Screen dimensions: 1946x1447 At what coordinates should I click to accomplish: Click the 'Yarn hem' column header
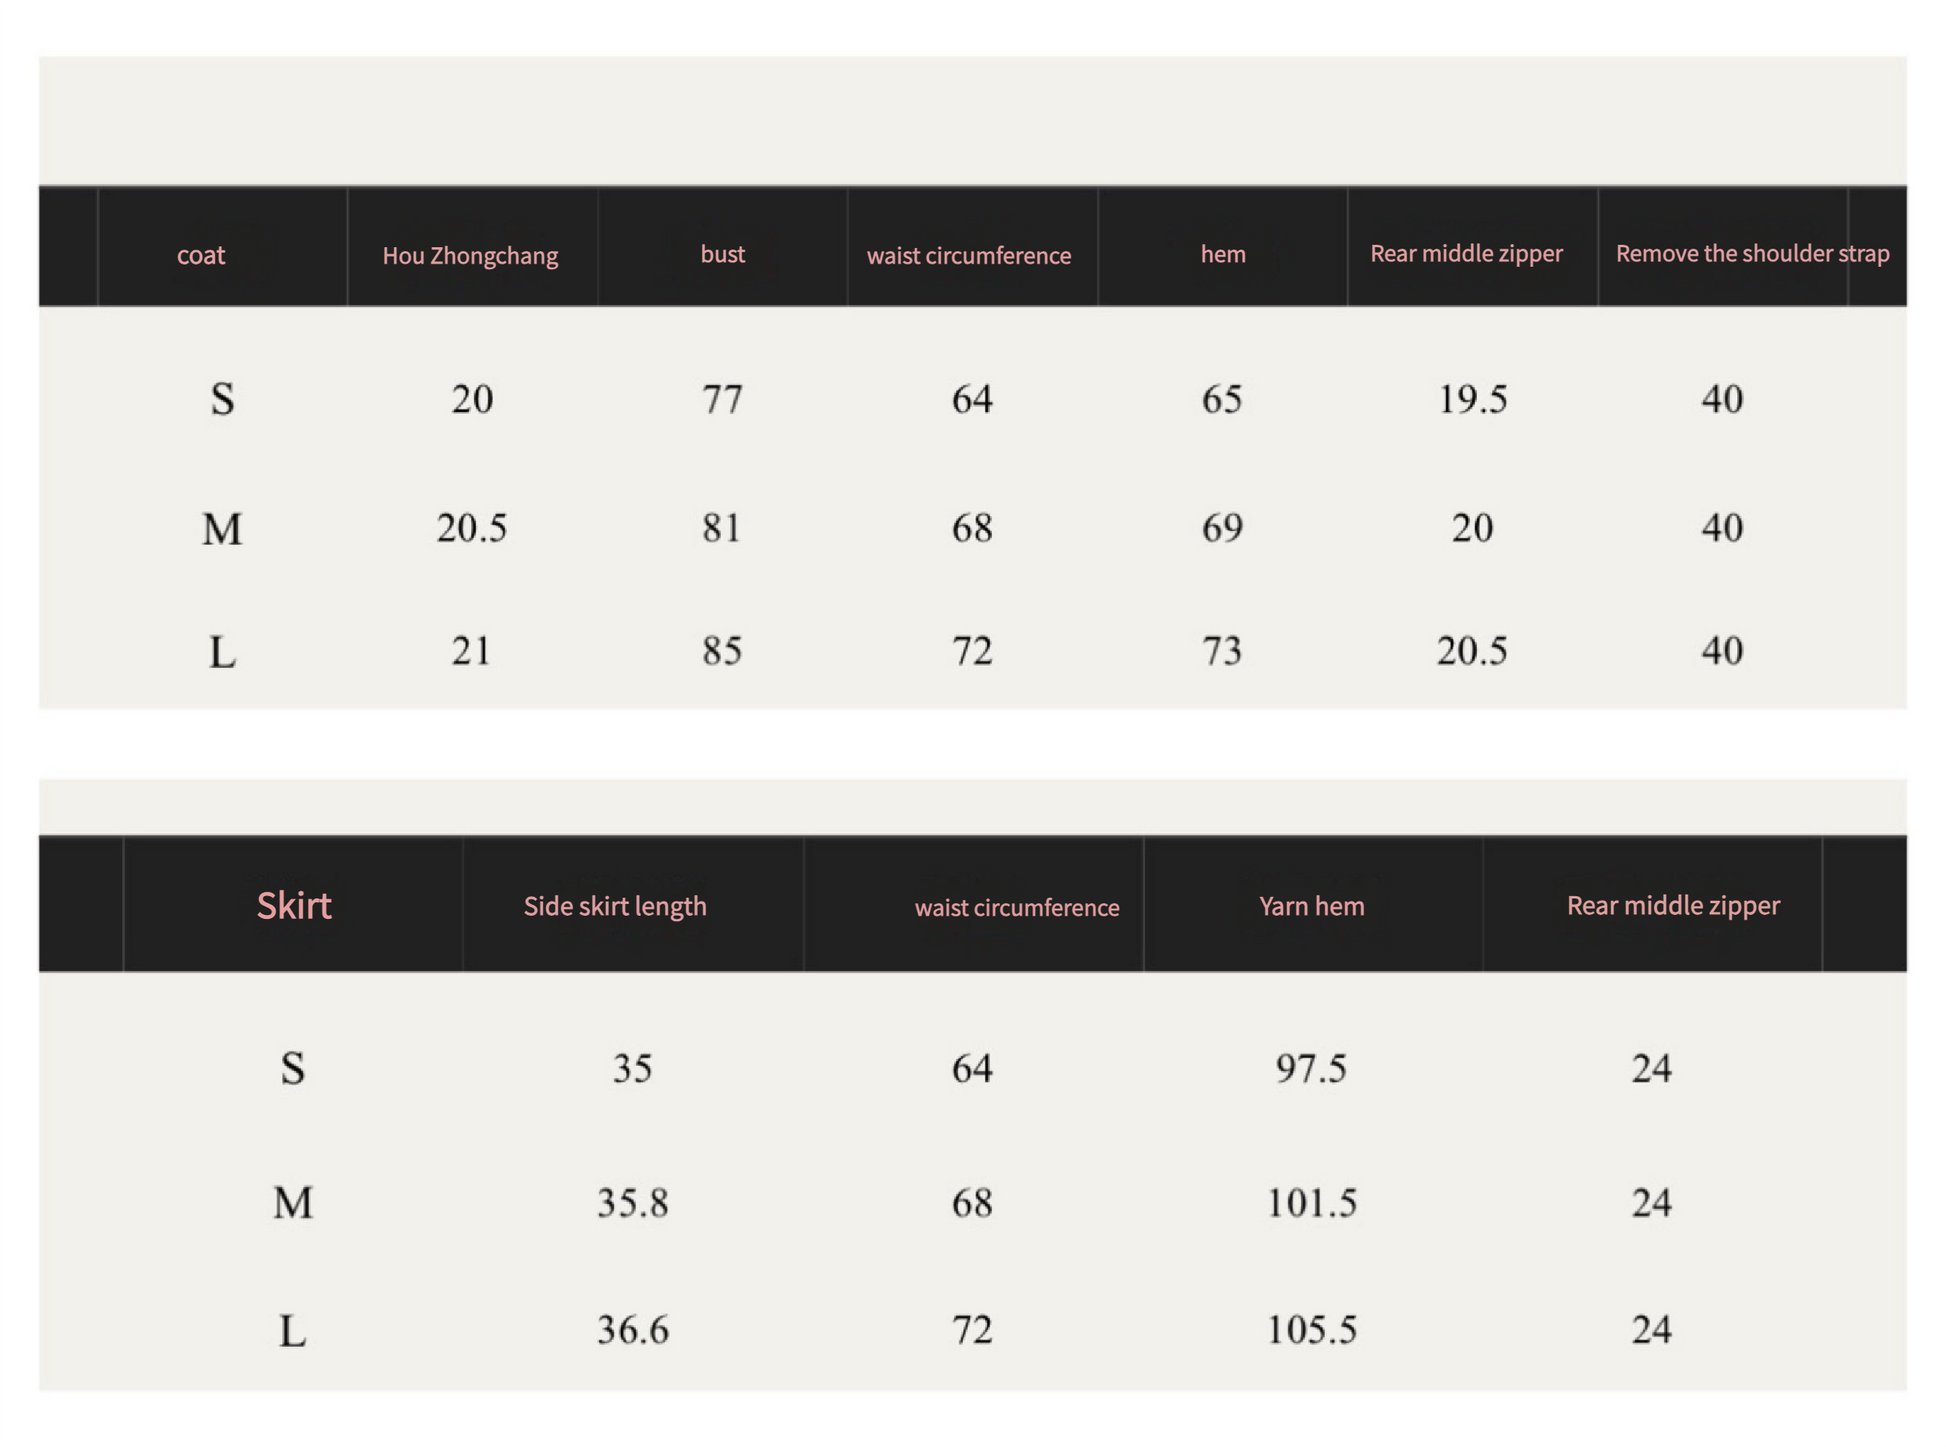click(1311, 906)
